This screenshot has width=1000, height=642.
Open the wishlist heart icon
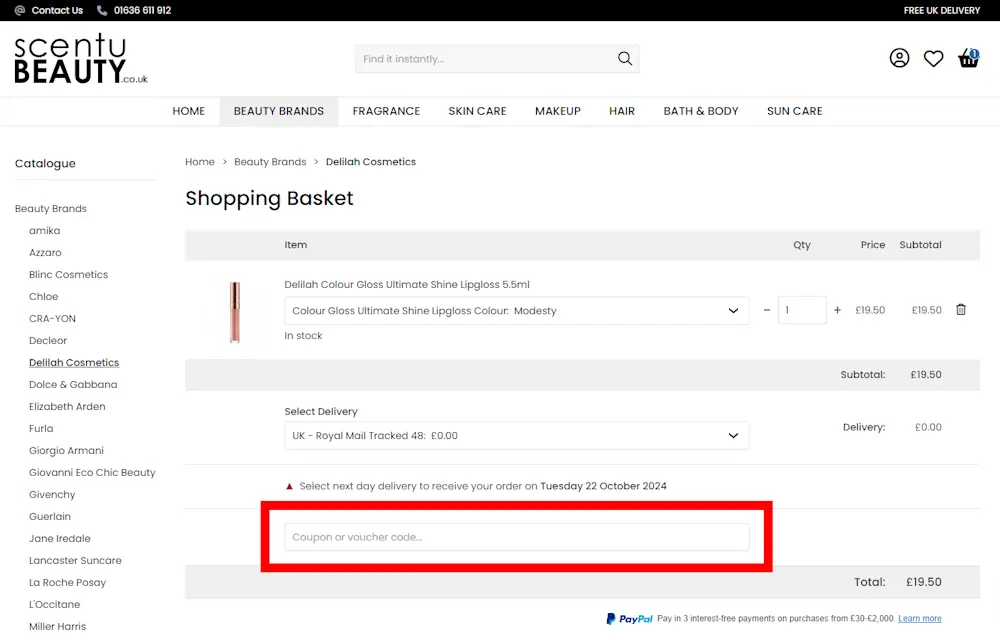coord(934,59)
